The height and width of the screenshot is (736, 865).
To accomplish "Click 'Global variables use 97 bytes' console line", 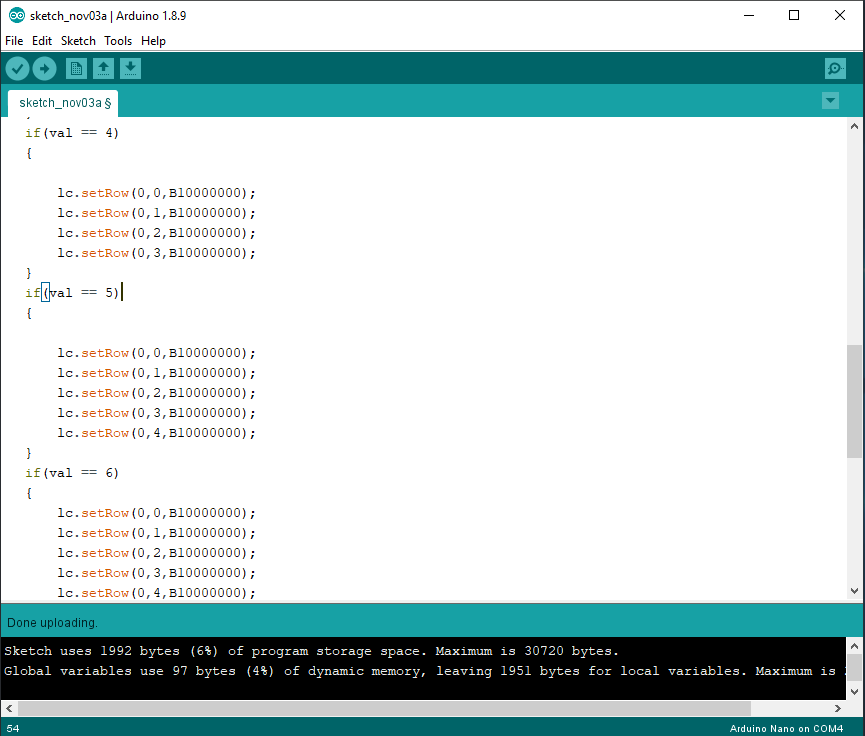I will click(x=425, y=671).
